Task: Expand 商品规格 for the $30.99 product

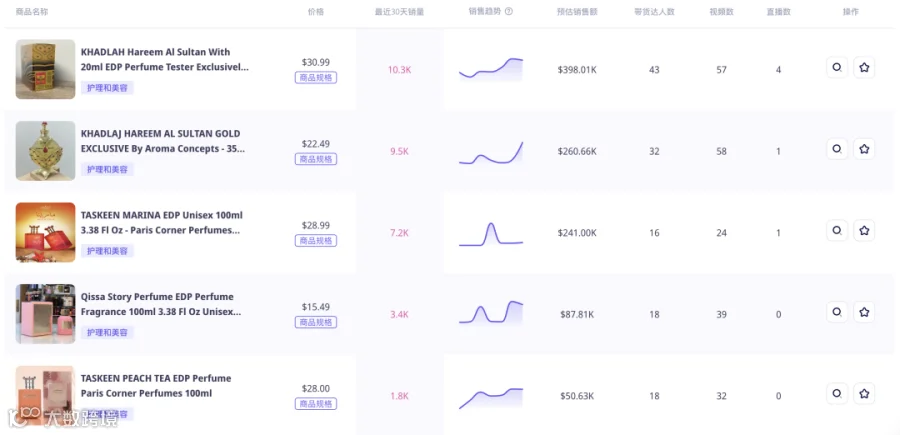Action: pyautogui.click(x=315, y=77)
